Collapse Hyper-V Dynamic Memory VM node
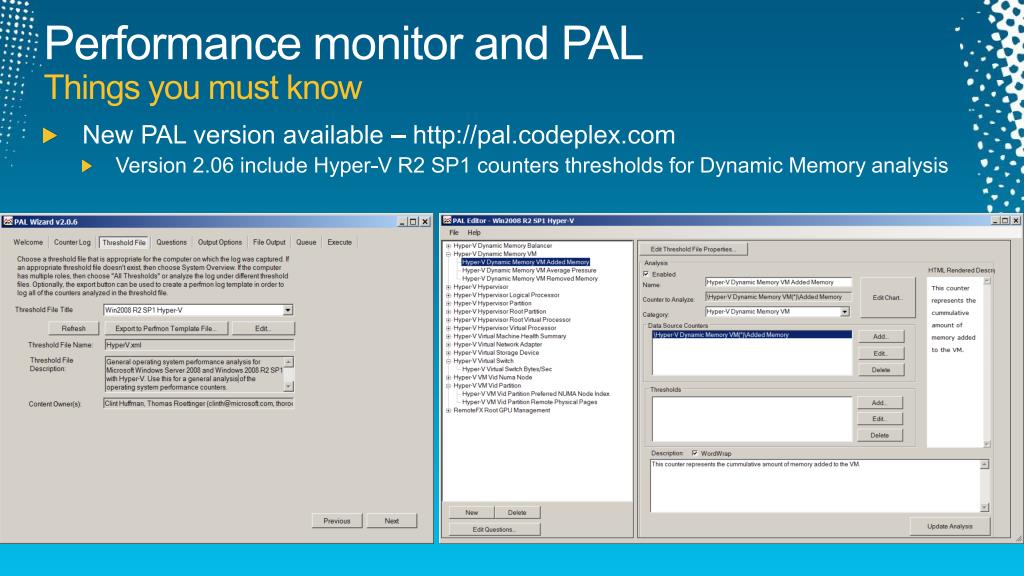1024x576 pixels. pos(449,254)
